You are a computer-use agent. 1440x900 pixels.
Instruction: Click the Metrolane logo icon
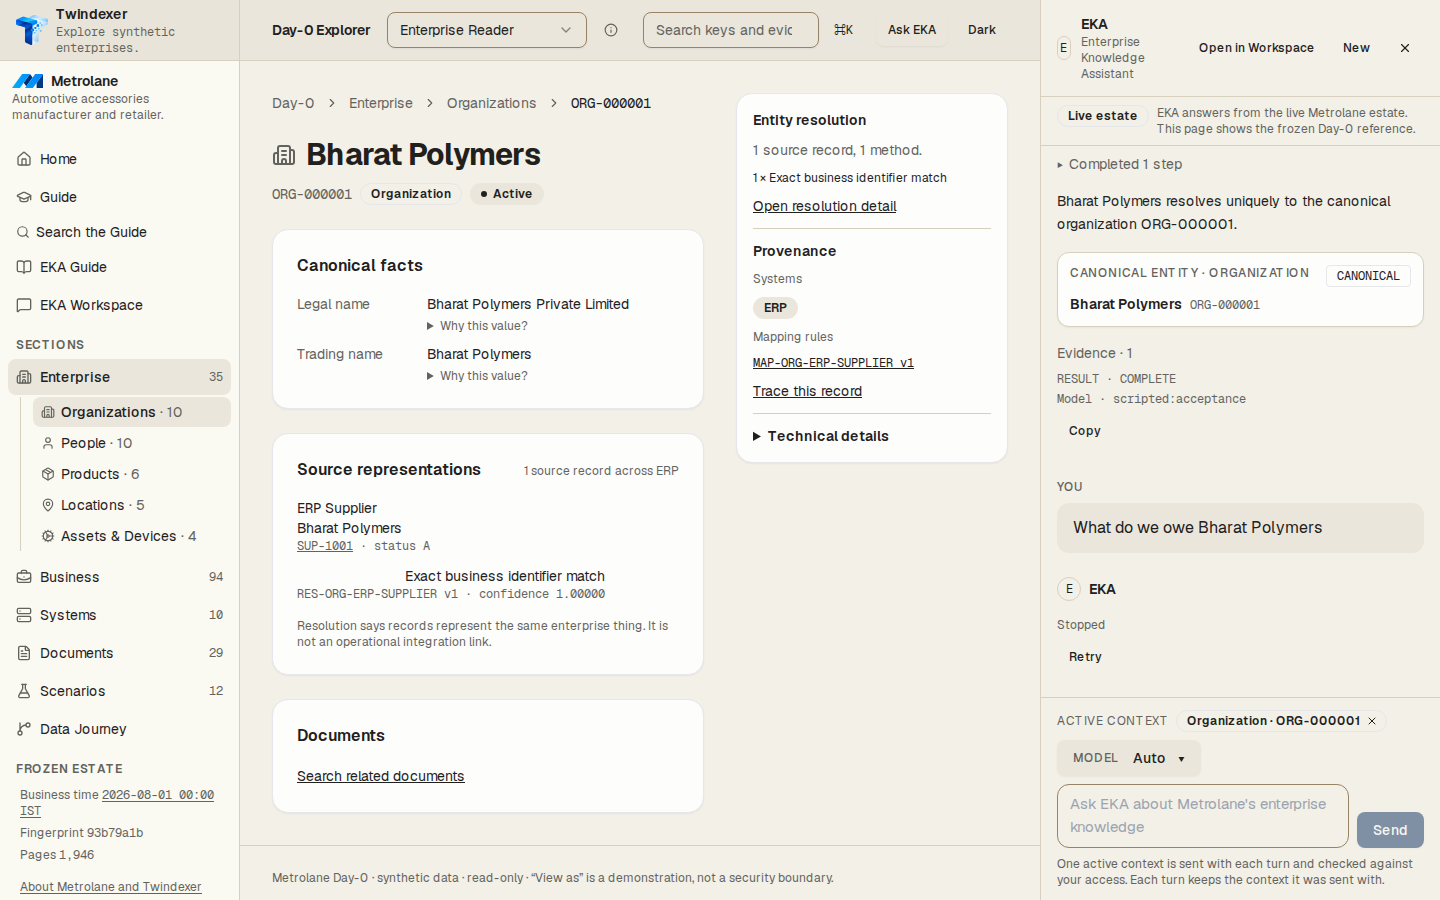pyautogui.click(x=28, y=81)
